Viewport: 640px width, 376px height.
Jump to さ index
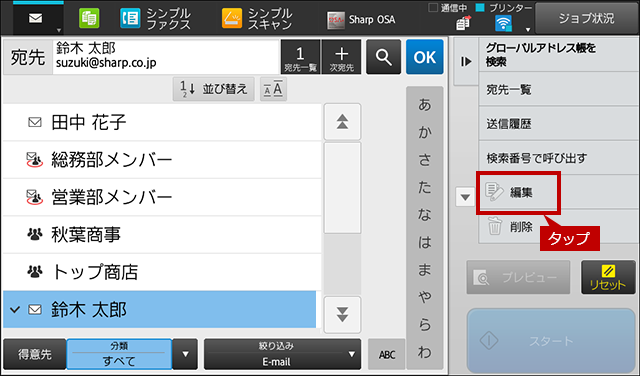tap(424, 160)
